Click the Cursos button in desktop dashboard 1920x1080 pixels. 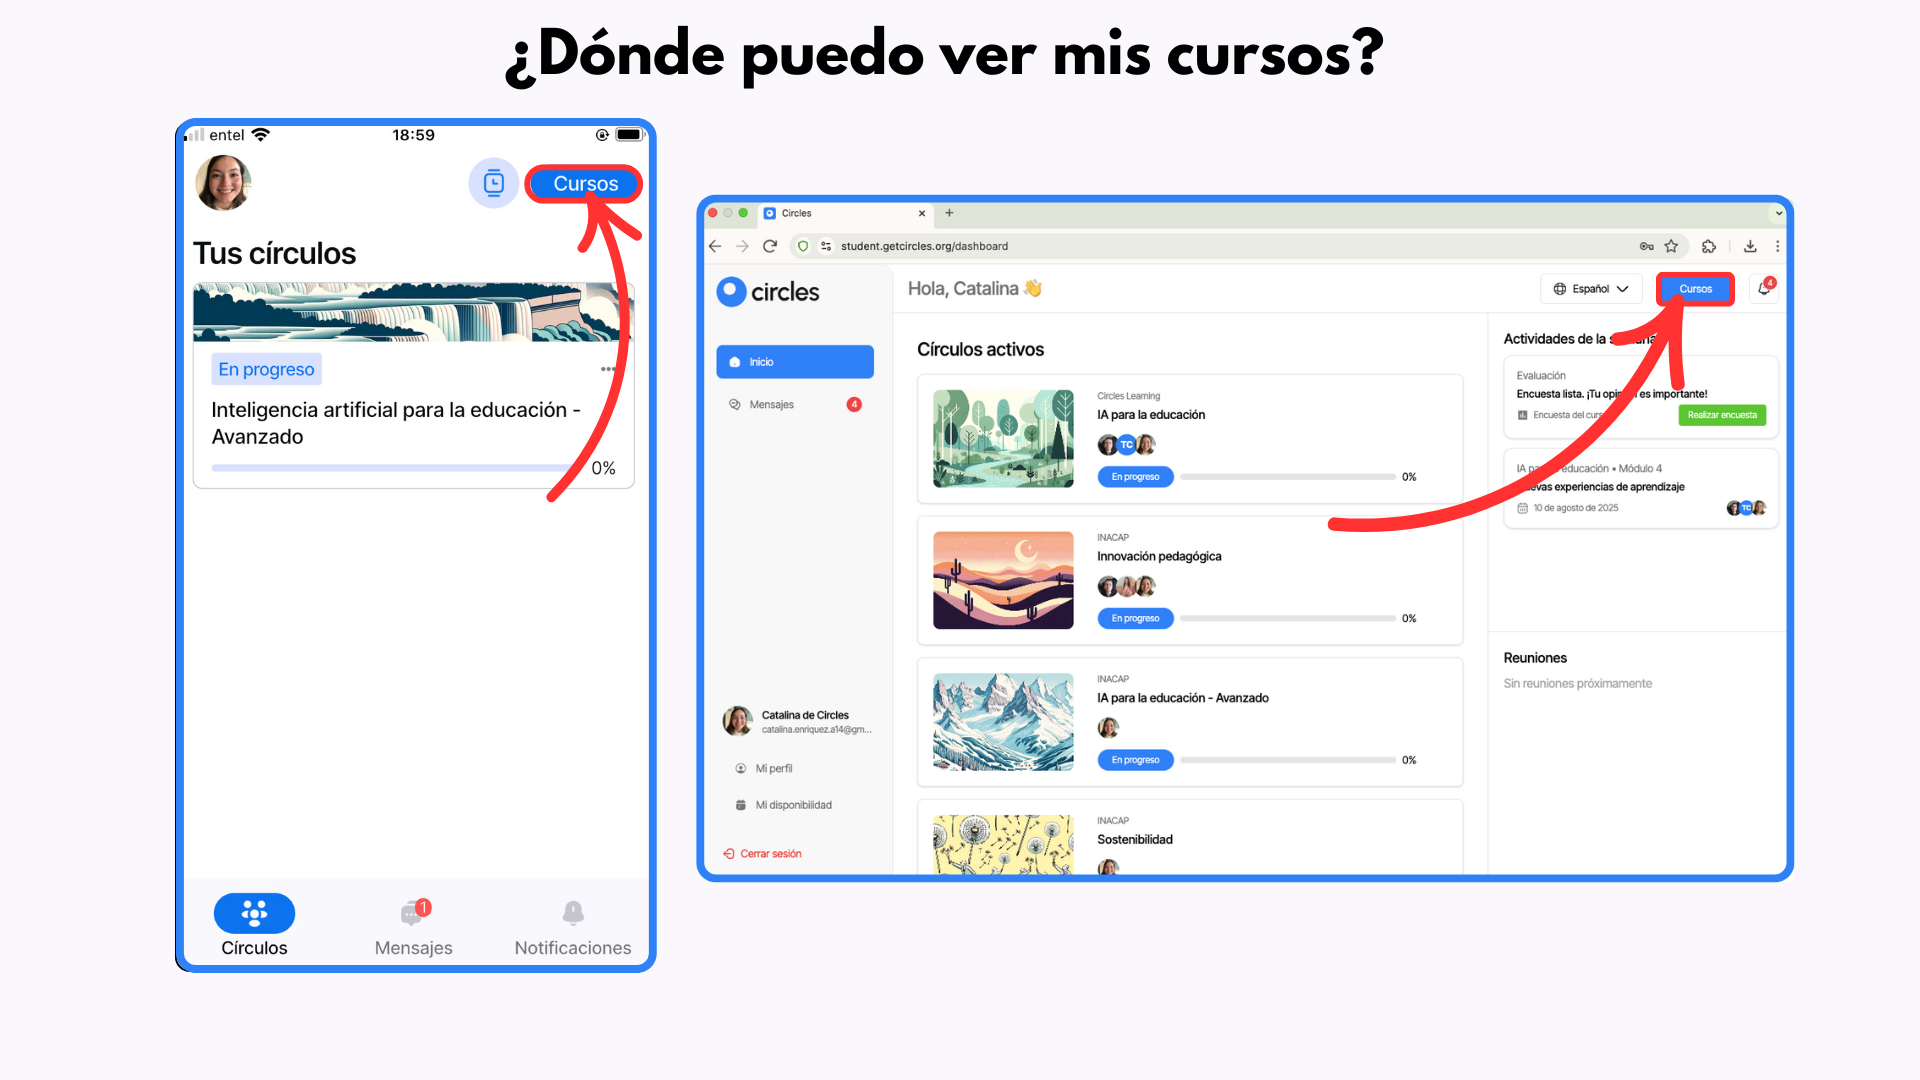click(1695, 289)
